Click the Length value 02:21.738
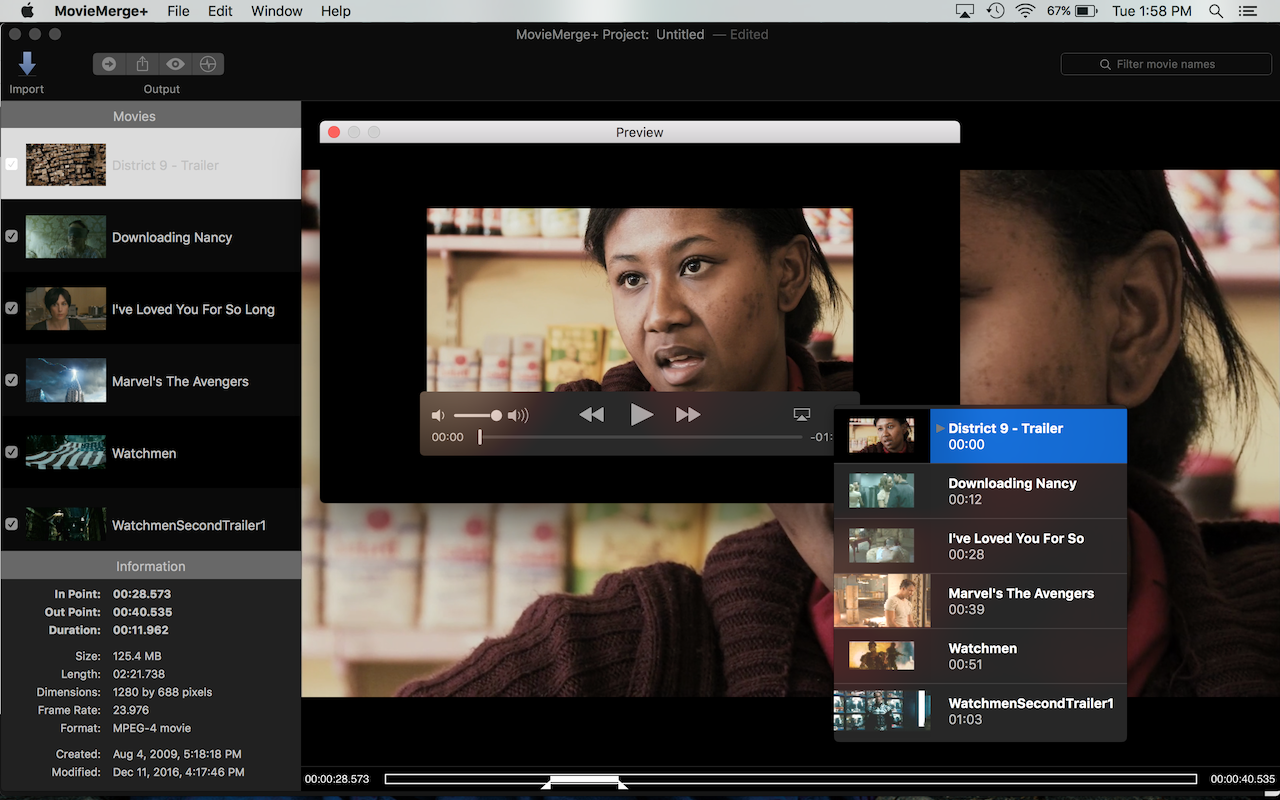 point(139,674)
